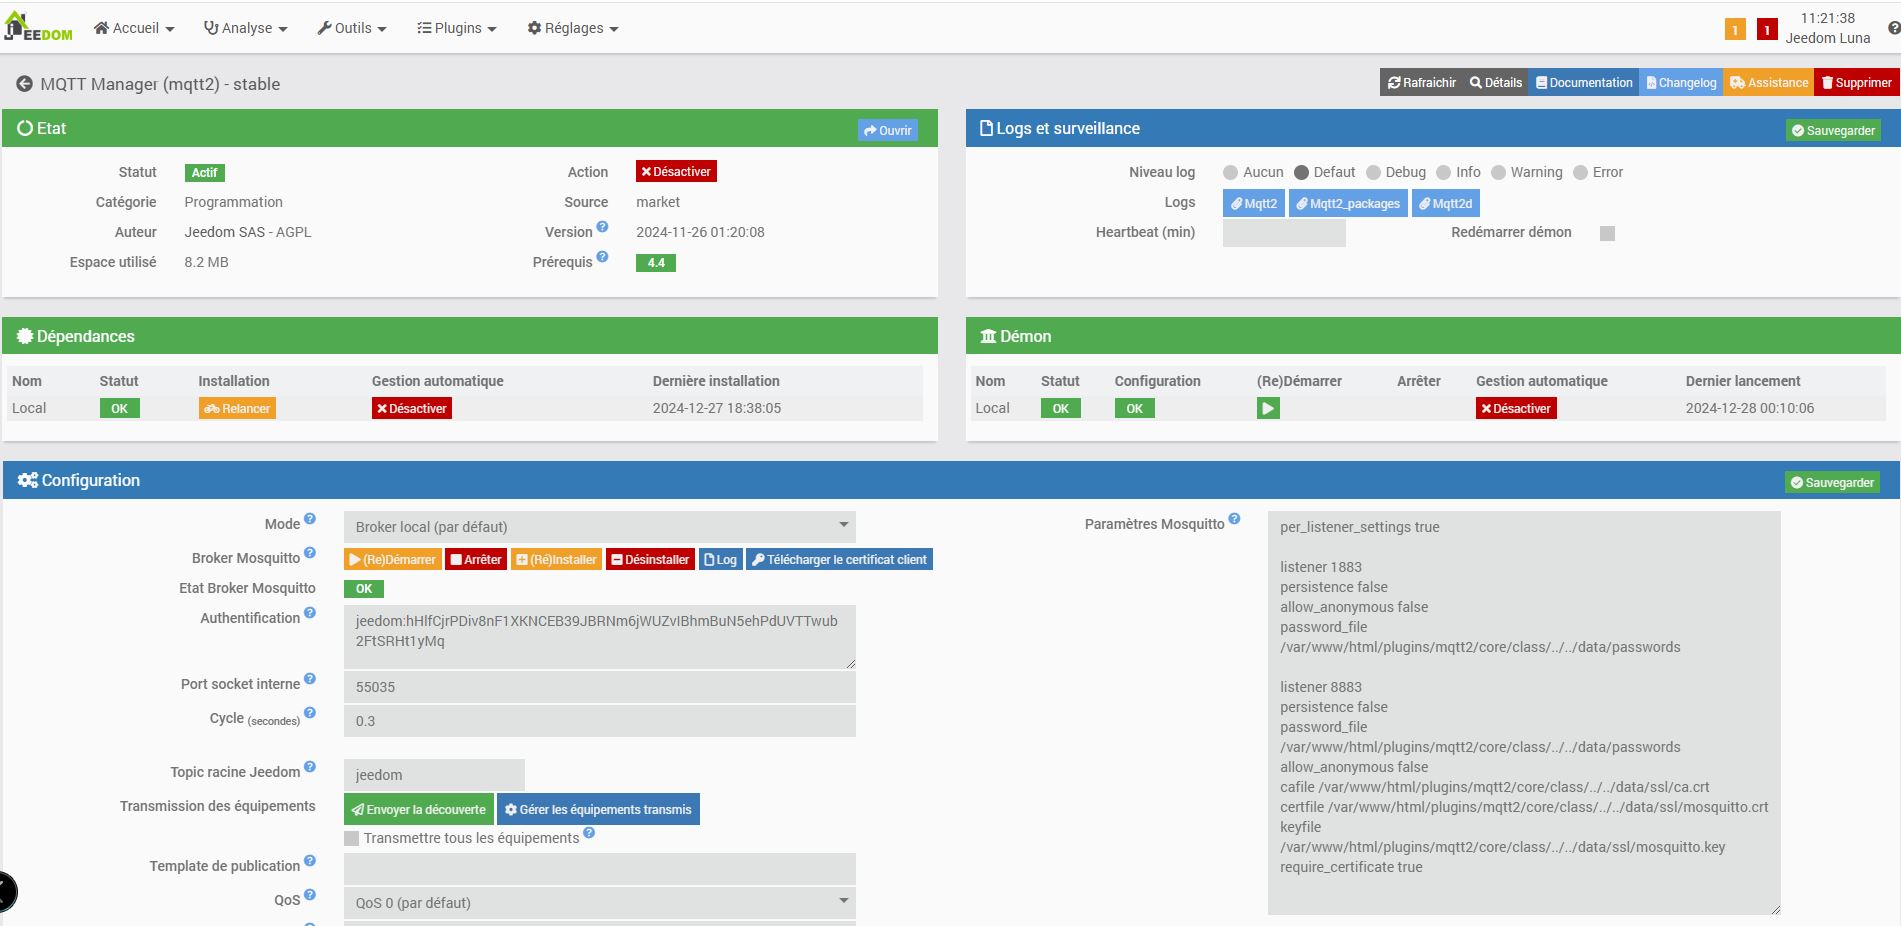Image resolution: width=1901 pixels, height=926 pixels.
Task: Click Arrêter for Broker Mosquitto
Action: coord(476,559)
